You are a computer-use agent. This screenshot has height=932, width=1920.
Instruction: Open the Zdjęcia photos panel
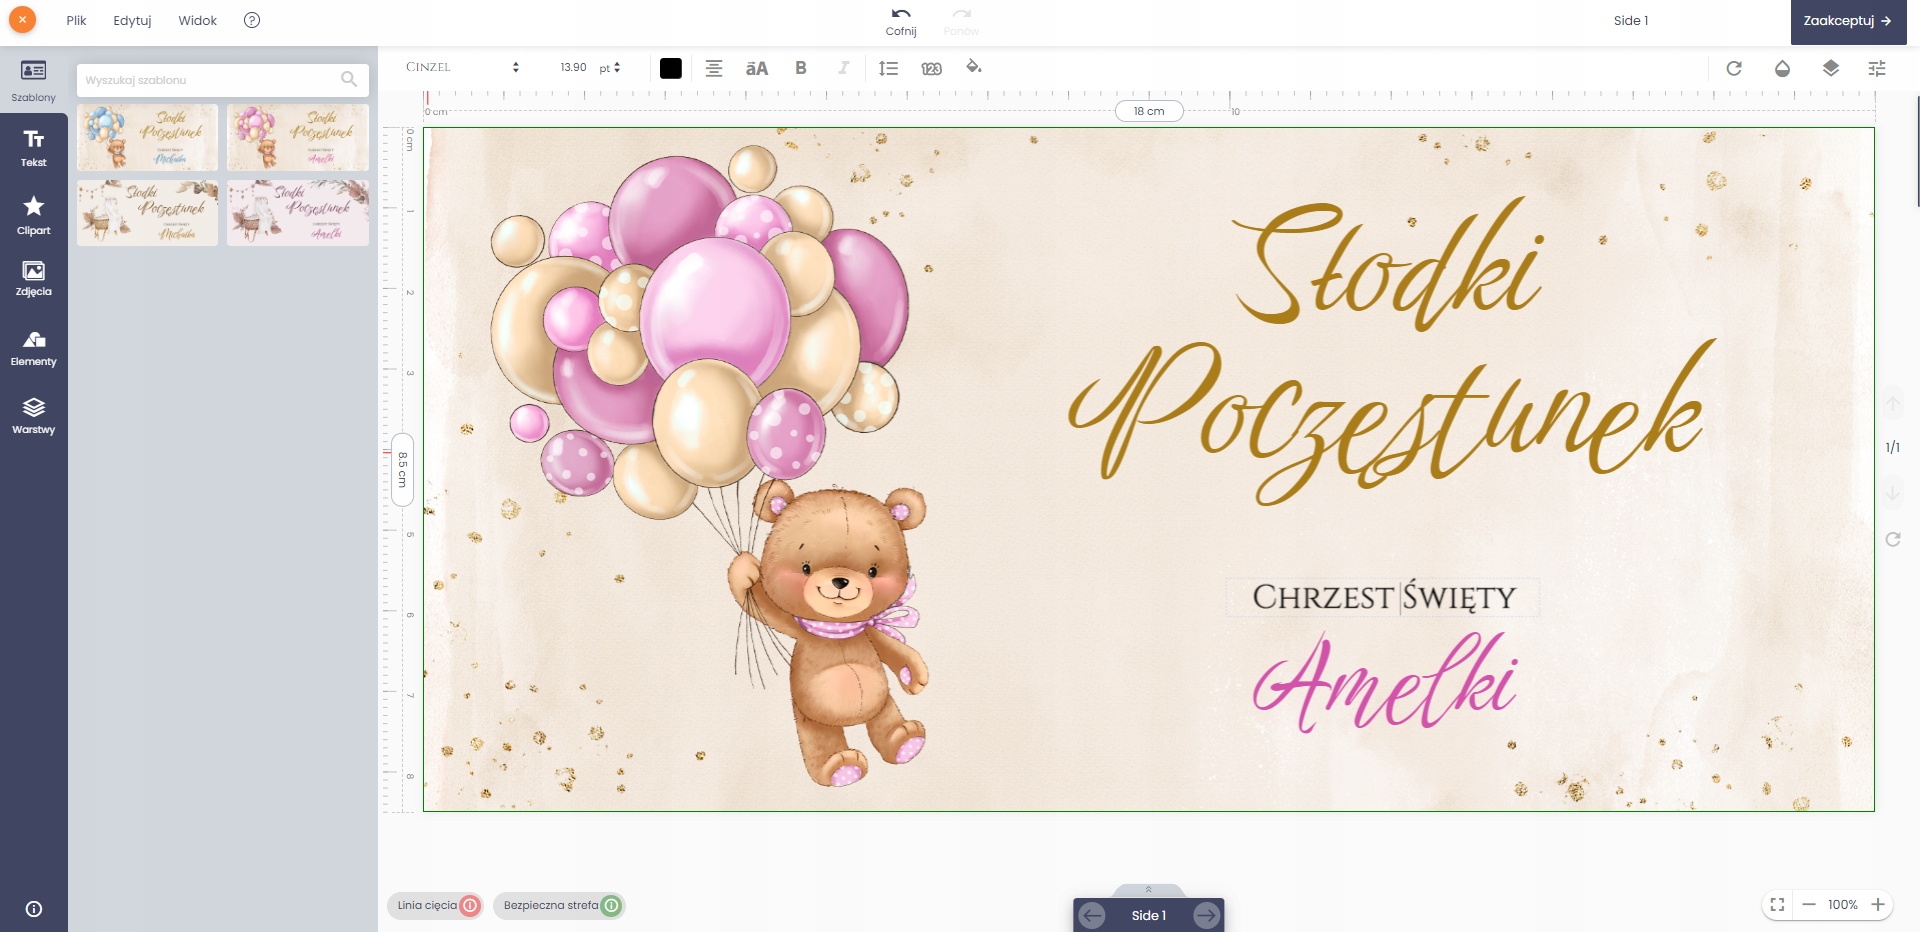34,279
